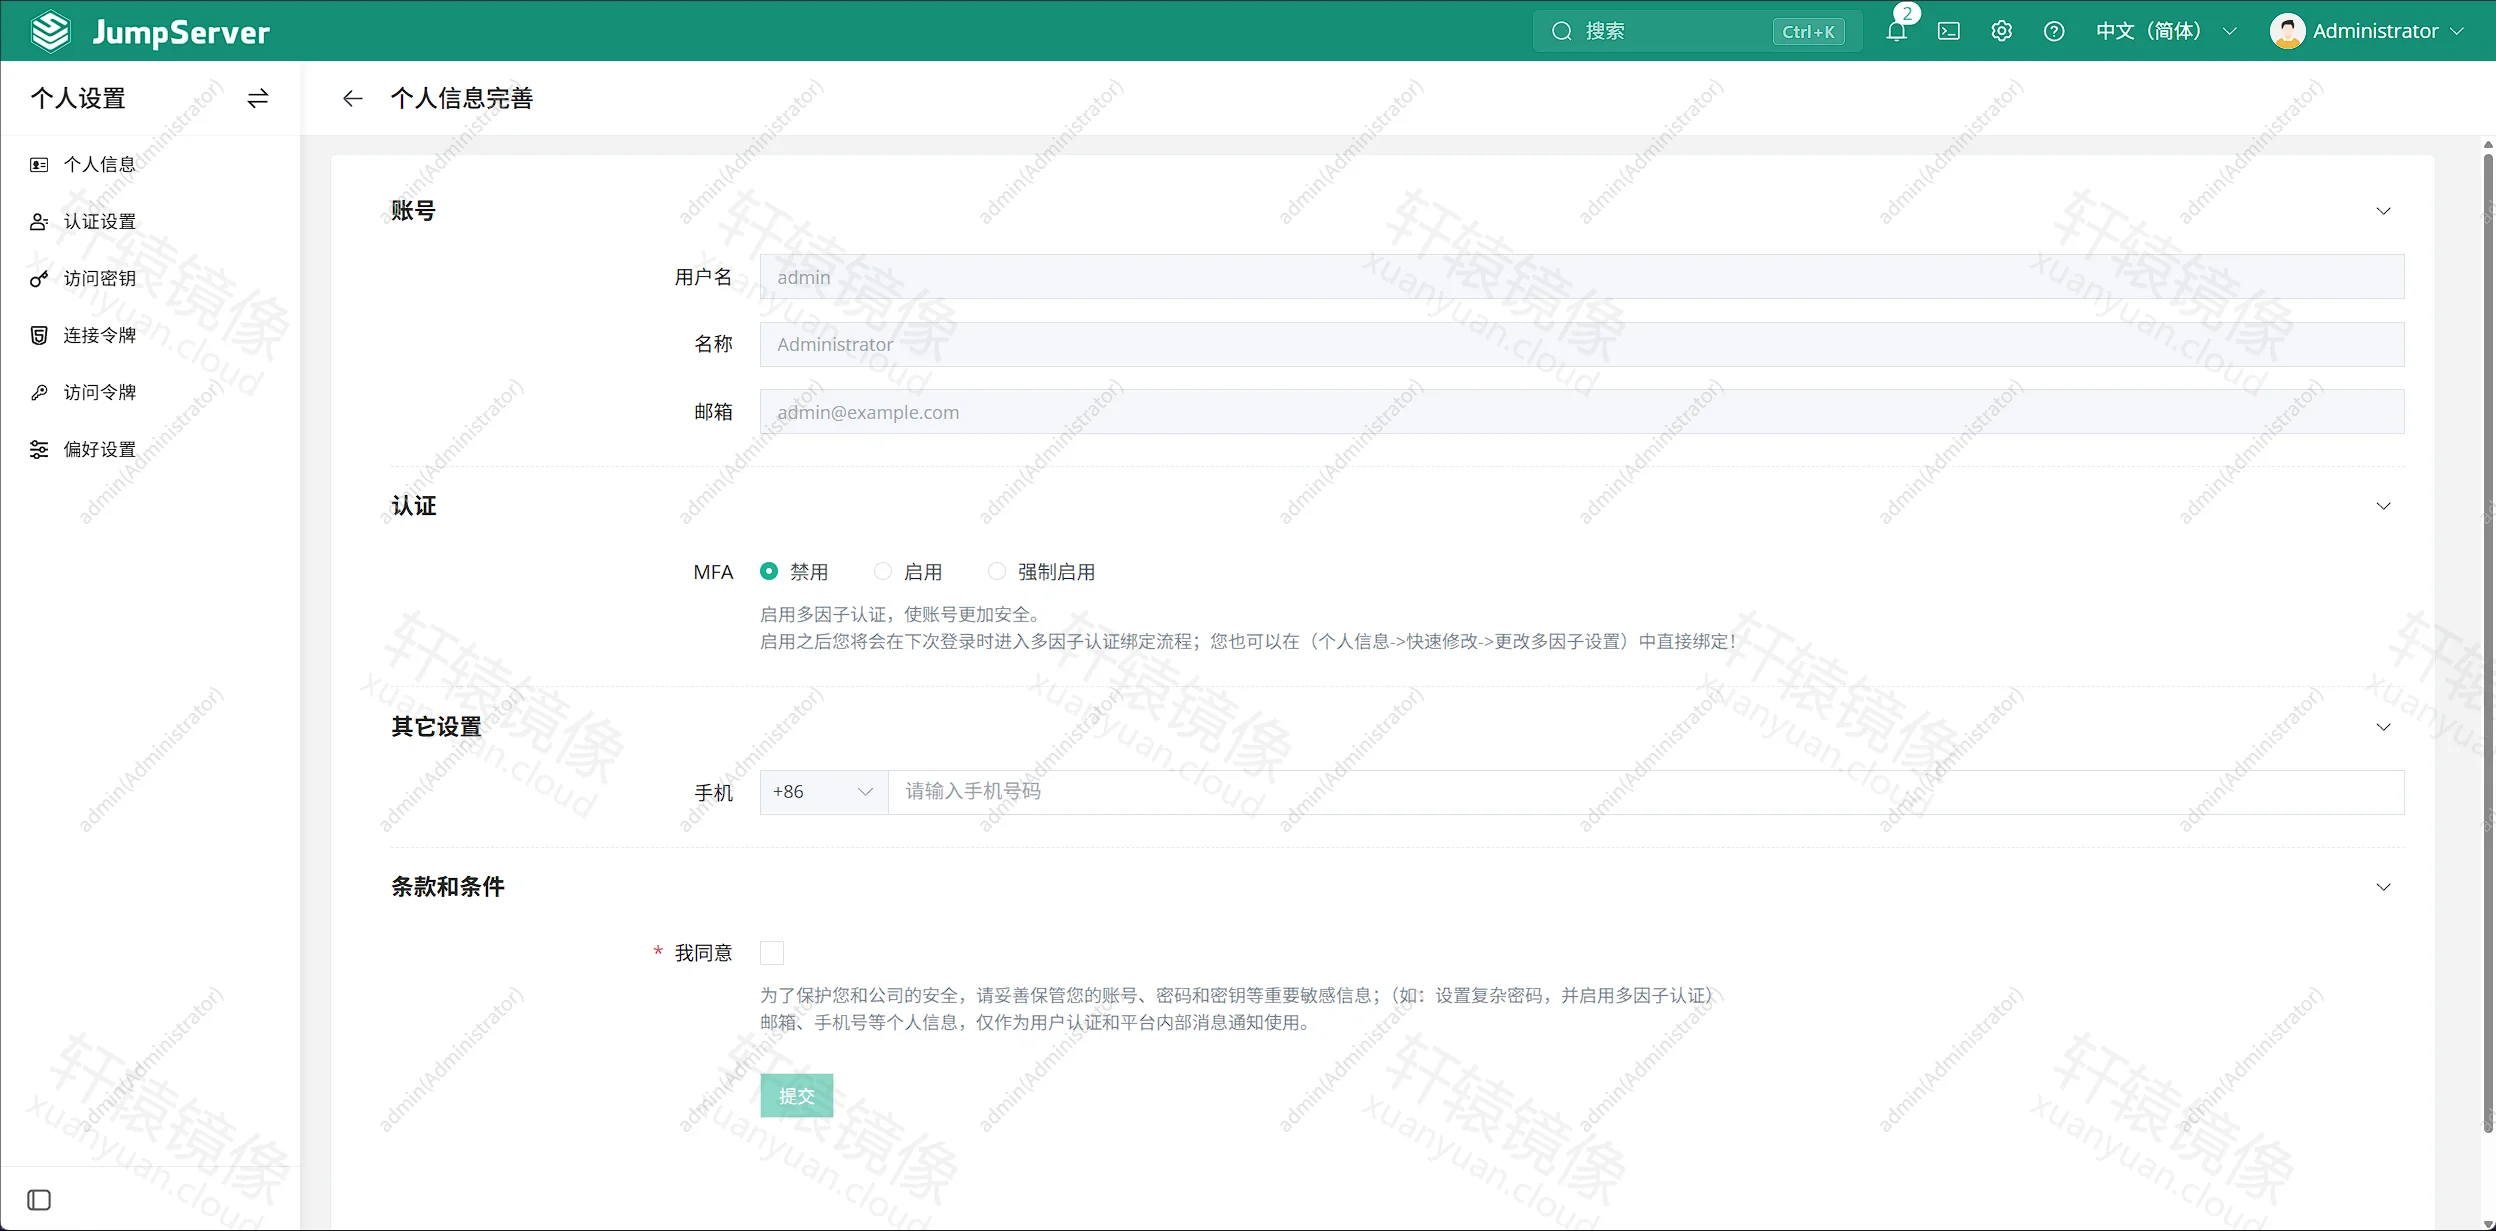Image resolution: width=2496 pixels, height=1231 pixels.
Task: Click the Ctrl+K shortcut badge
Action: click(1808, 32)
